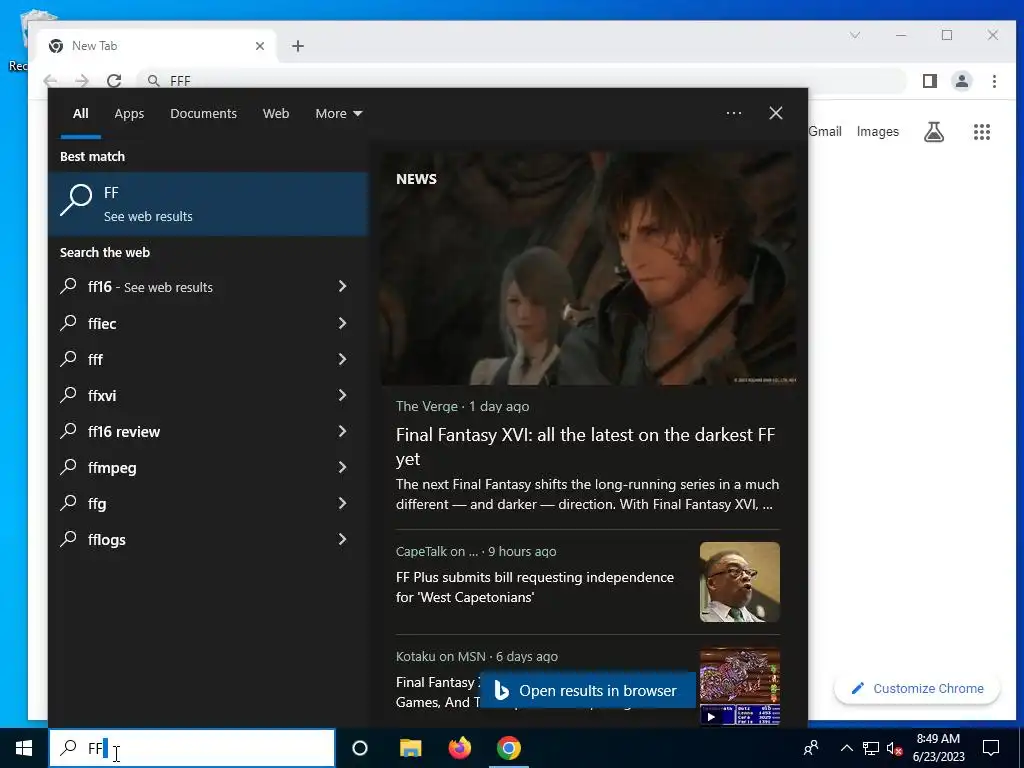Click Chrome's forward arrow

[x=82, y=80]
